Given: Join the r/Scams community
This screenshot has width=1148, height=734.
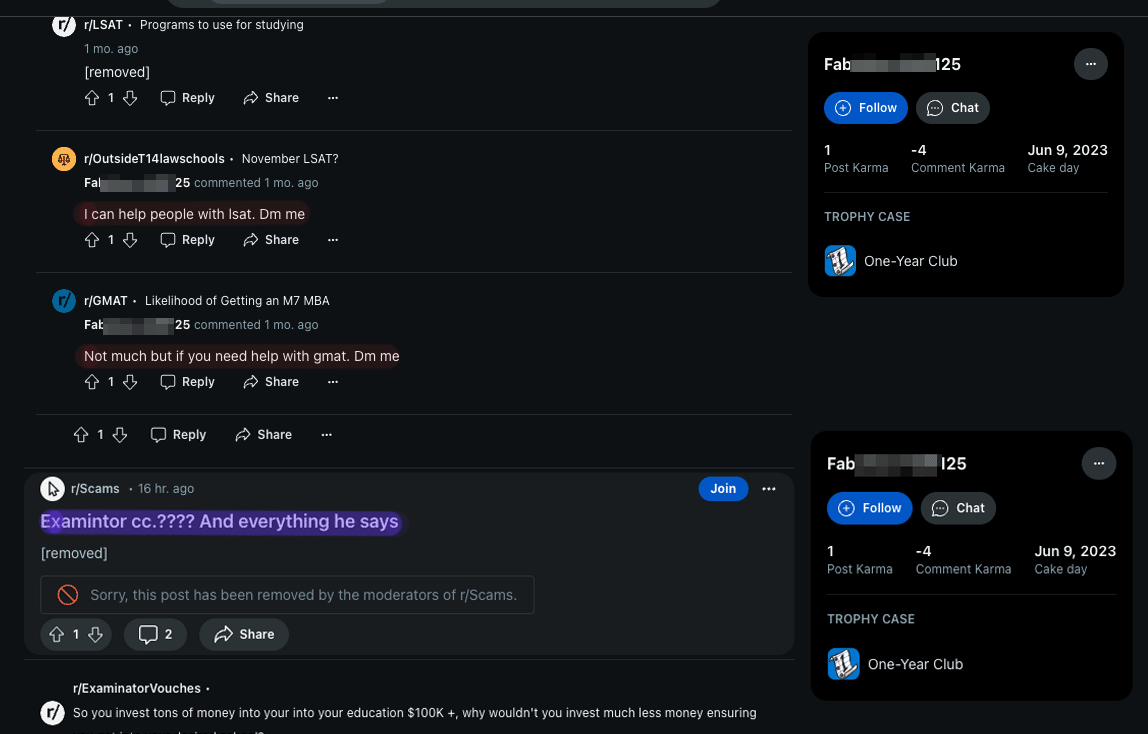Looking at the screenshot, I should tap(723, 489).
